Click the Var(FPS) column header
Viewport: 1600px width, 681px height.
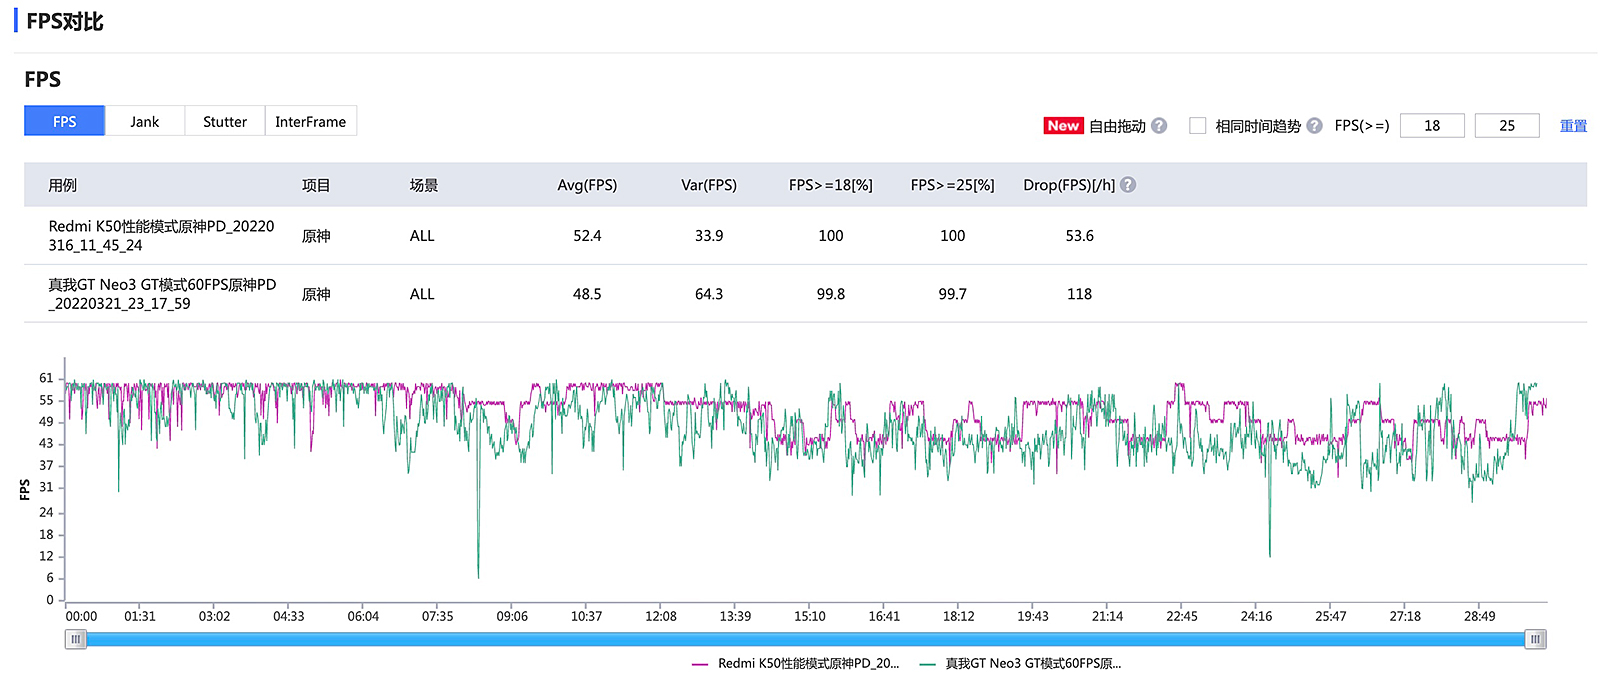pos(709,185)
